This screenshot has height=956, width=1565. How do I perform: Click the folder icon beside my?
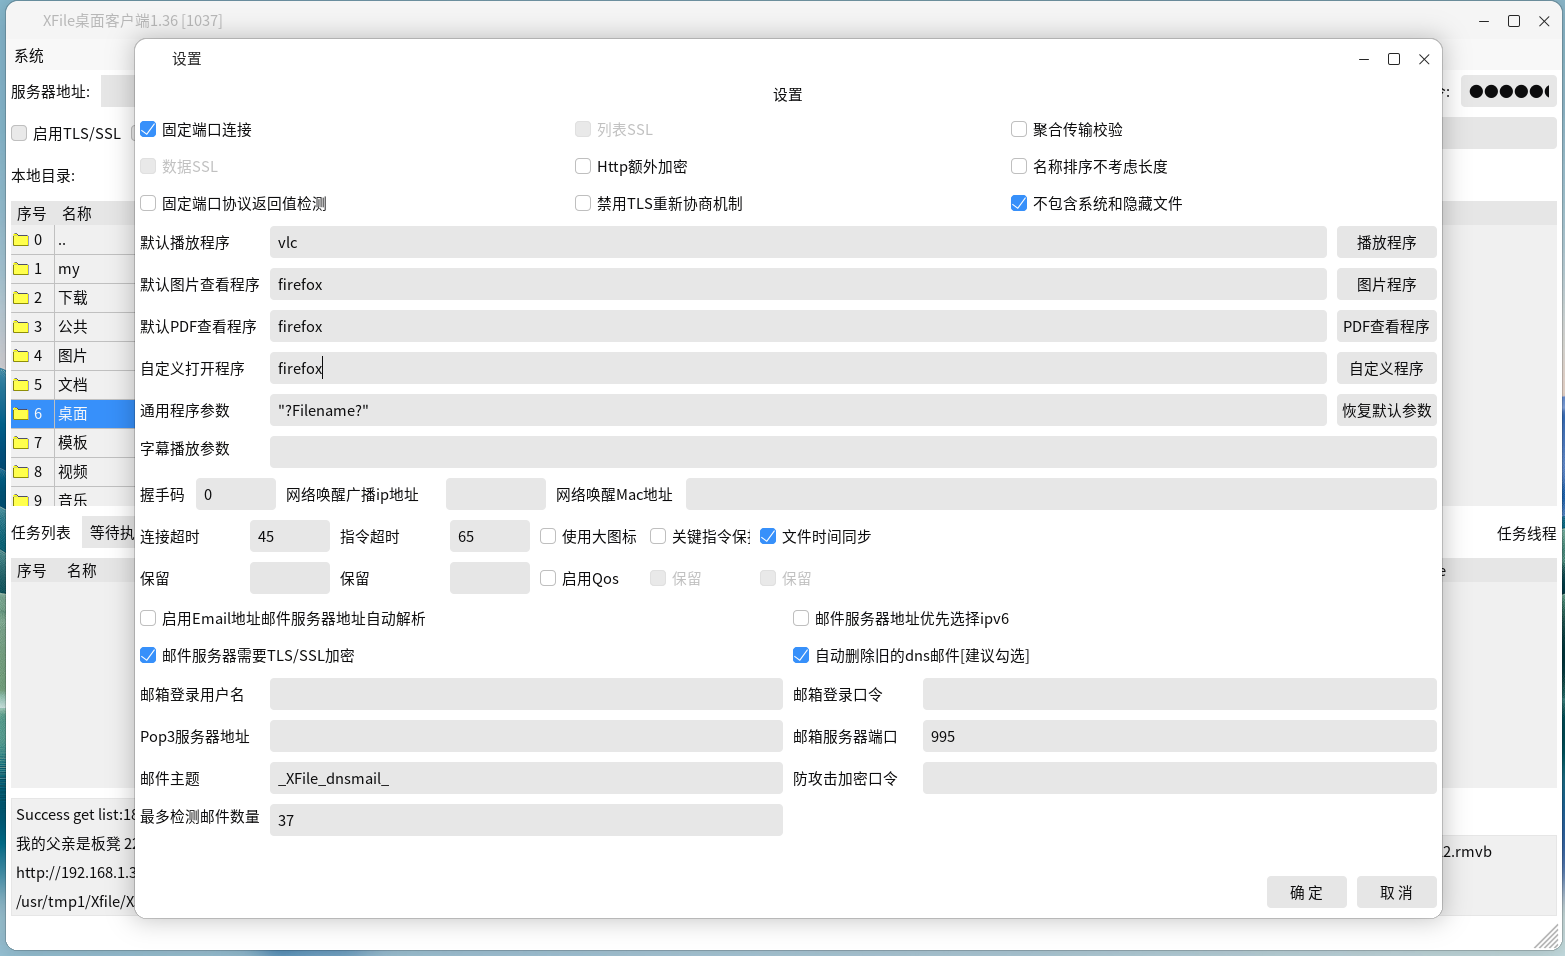21,268
